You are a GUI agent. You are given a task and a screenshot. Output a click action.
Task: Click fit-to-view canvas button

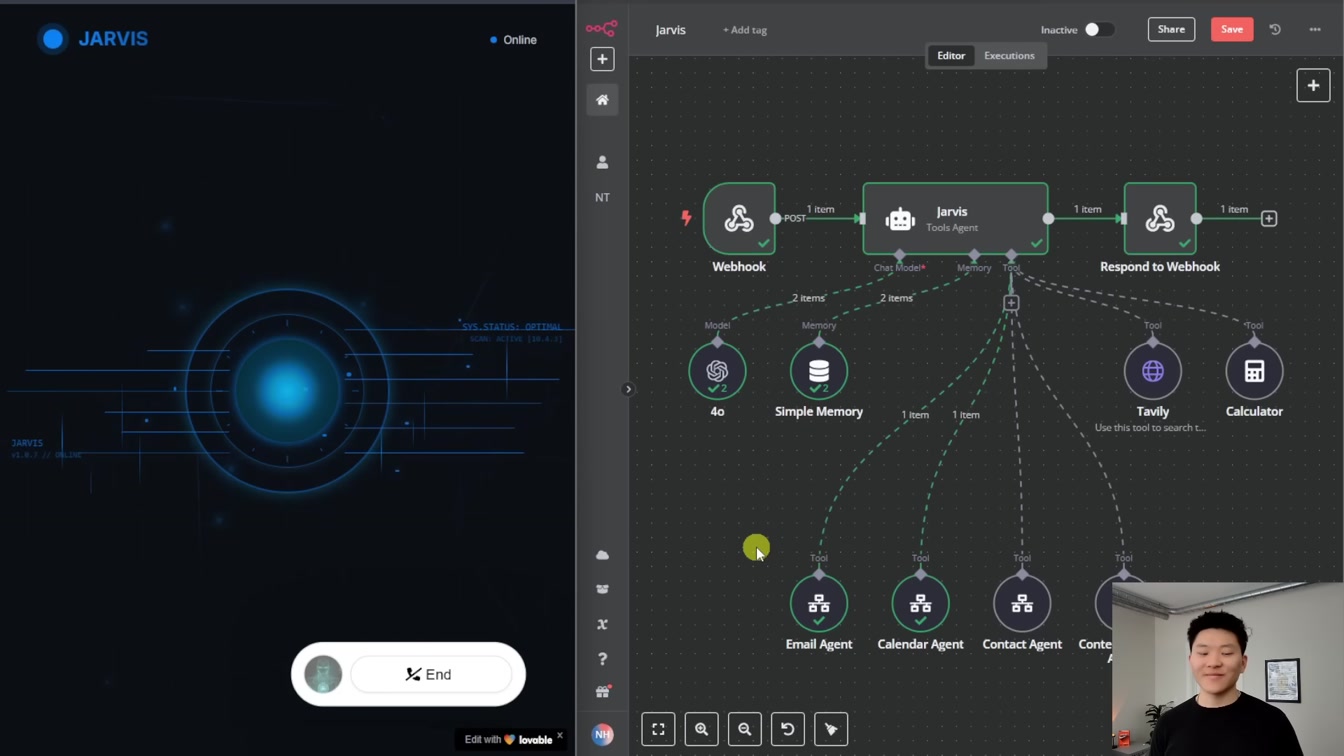click(x=658, y=729)
